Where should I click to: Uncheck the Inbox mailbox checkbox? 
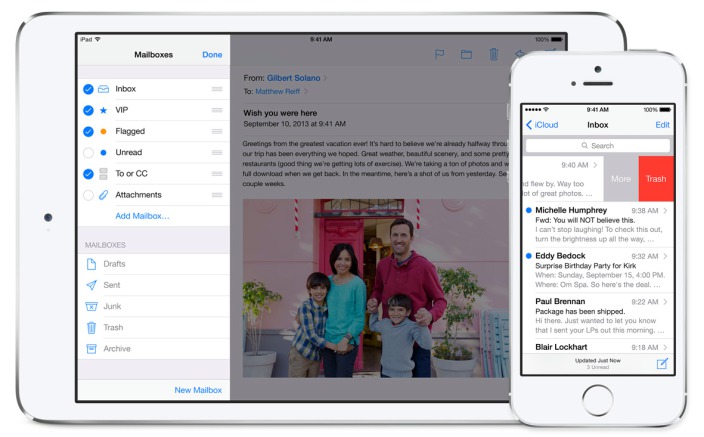[x=88, y=89]
